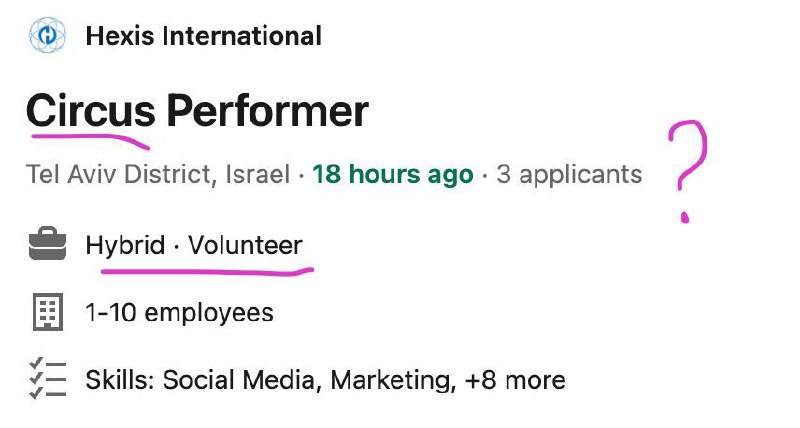Screen dimensions: 800x428
Task: Click the pink hand-drawn question mark
Action: pyautogui.click(x=688, y=171)
